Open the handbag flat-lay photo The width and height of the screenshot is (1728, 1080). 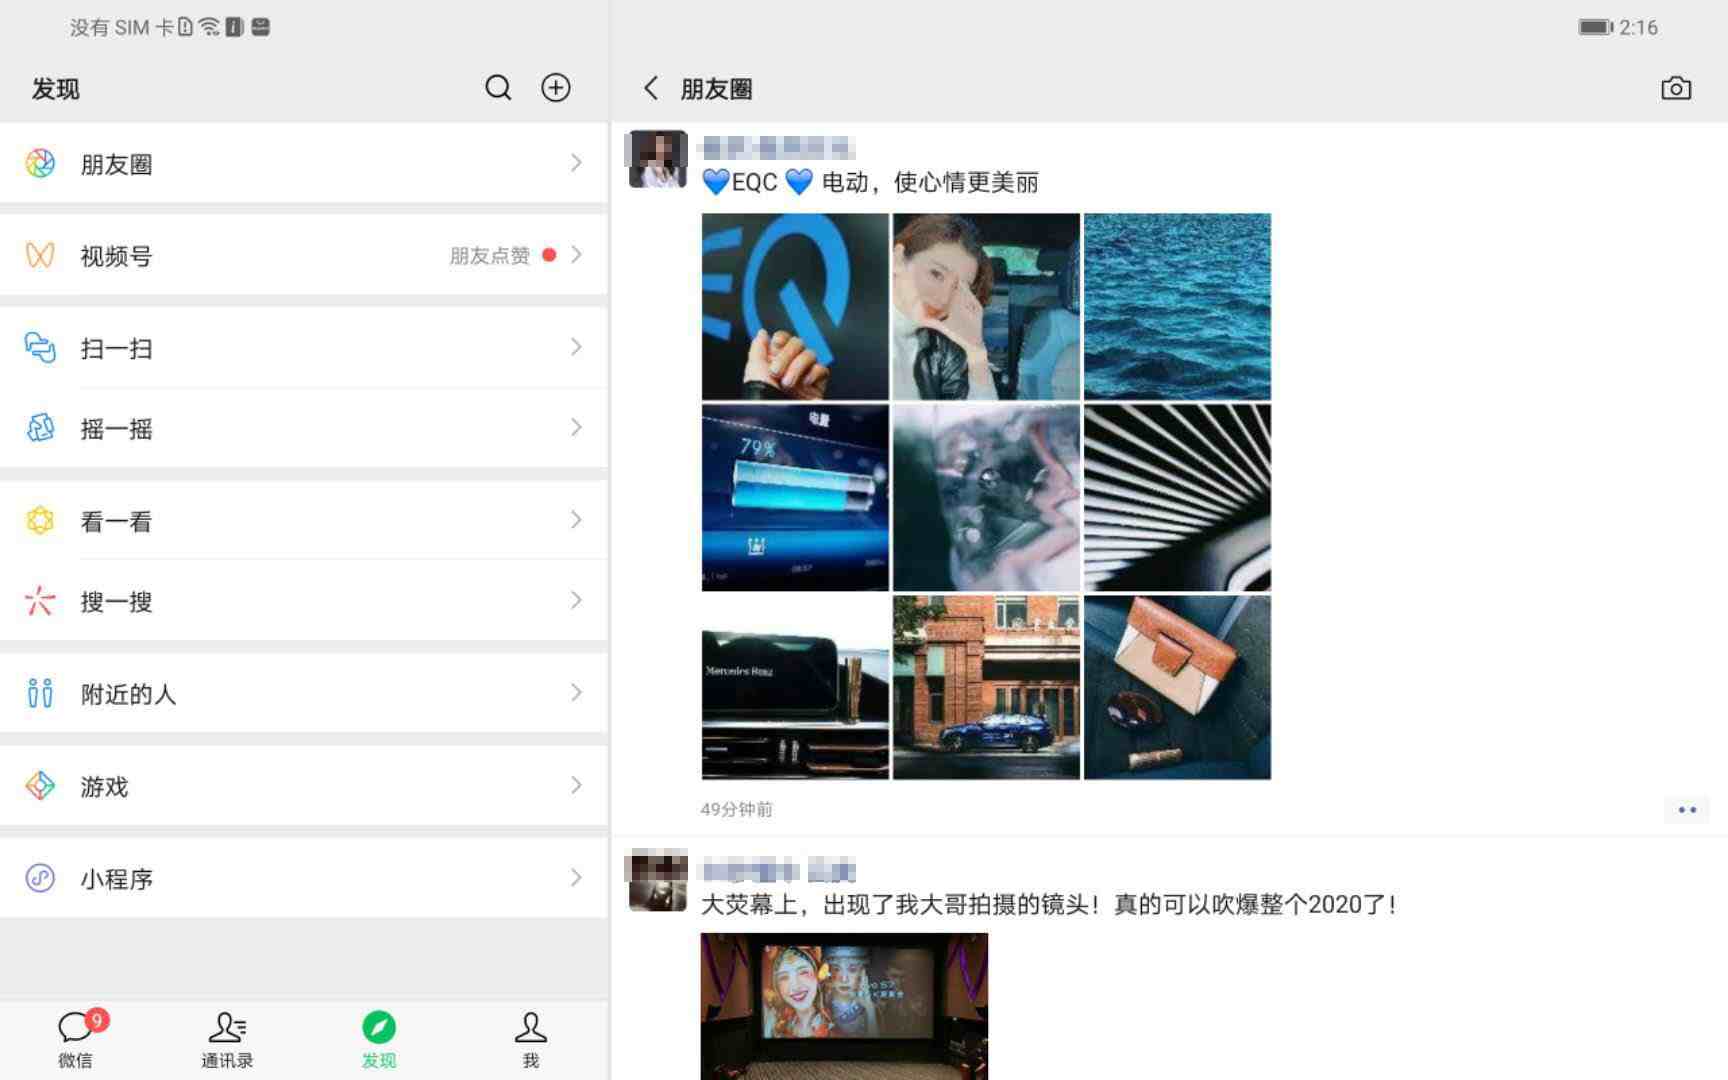(x=1177, y=688)
